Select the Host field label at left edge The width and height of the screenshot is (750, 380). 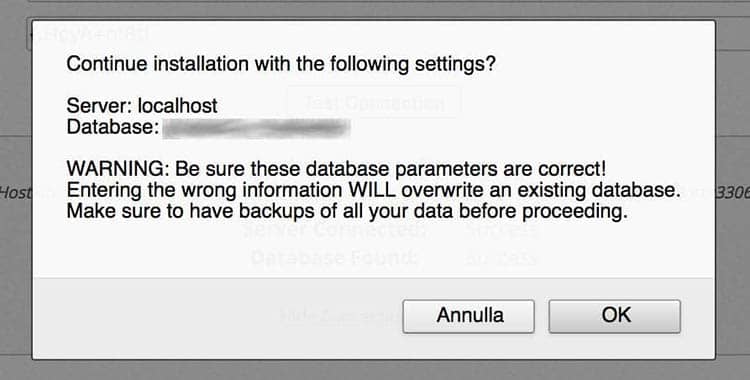15,193
